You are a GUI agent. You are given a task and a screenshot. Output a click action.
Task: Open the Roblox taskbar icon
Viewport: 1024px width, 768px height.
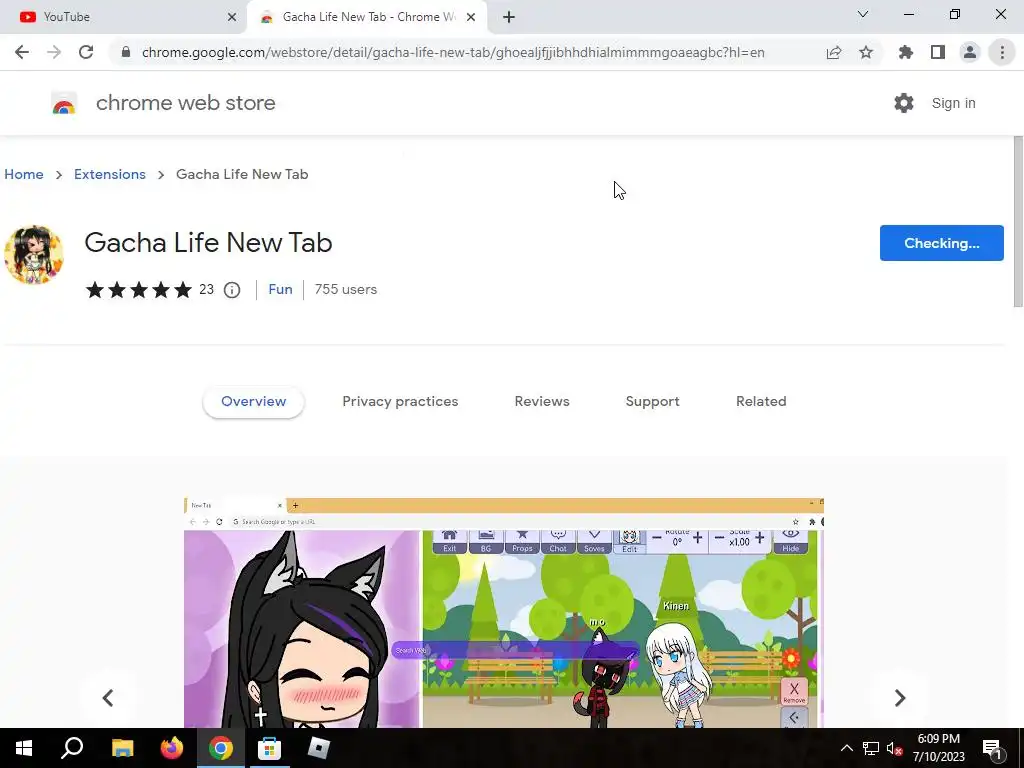pos(318,748)
